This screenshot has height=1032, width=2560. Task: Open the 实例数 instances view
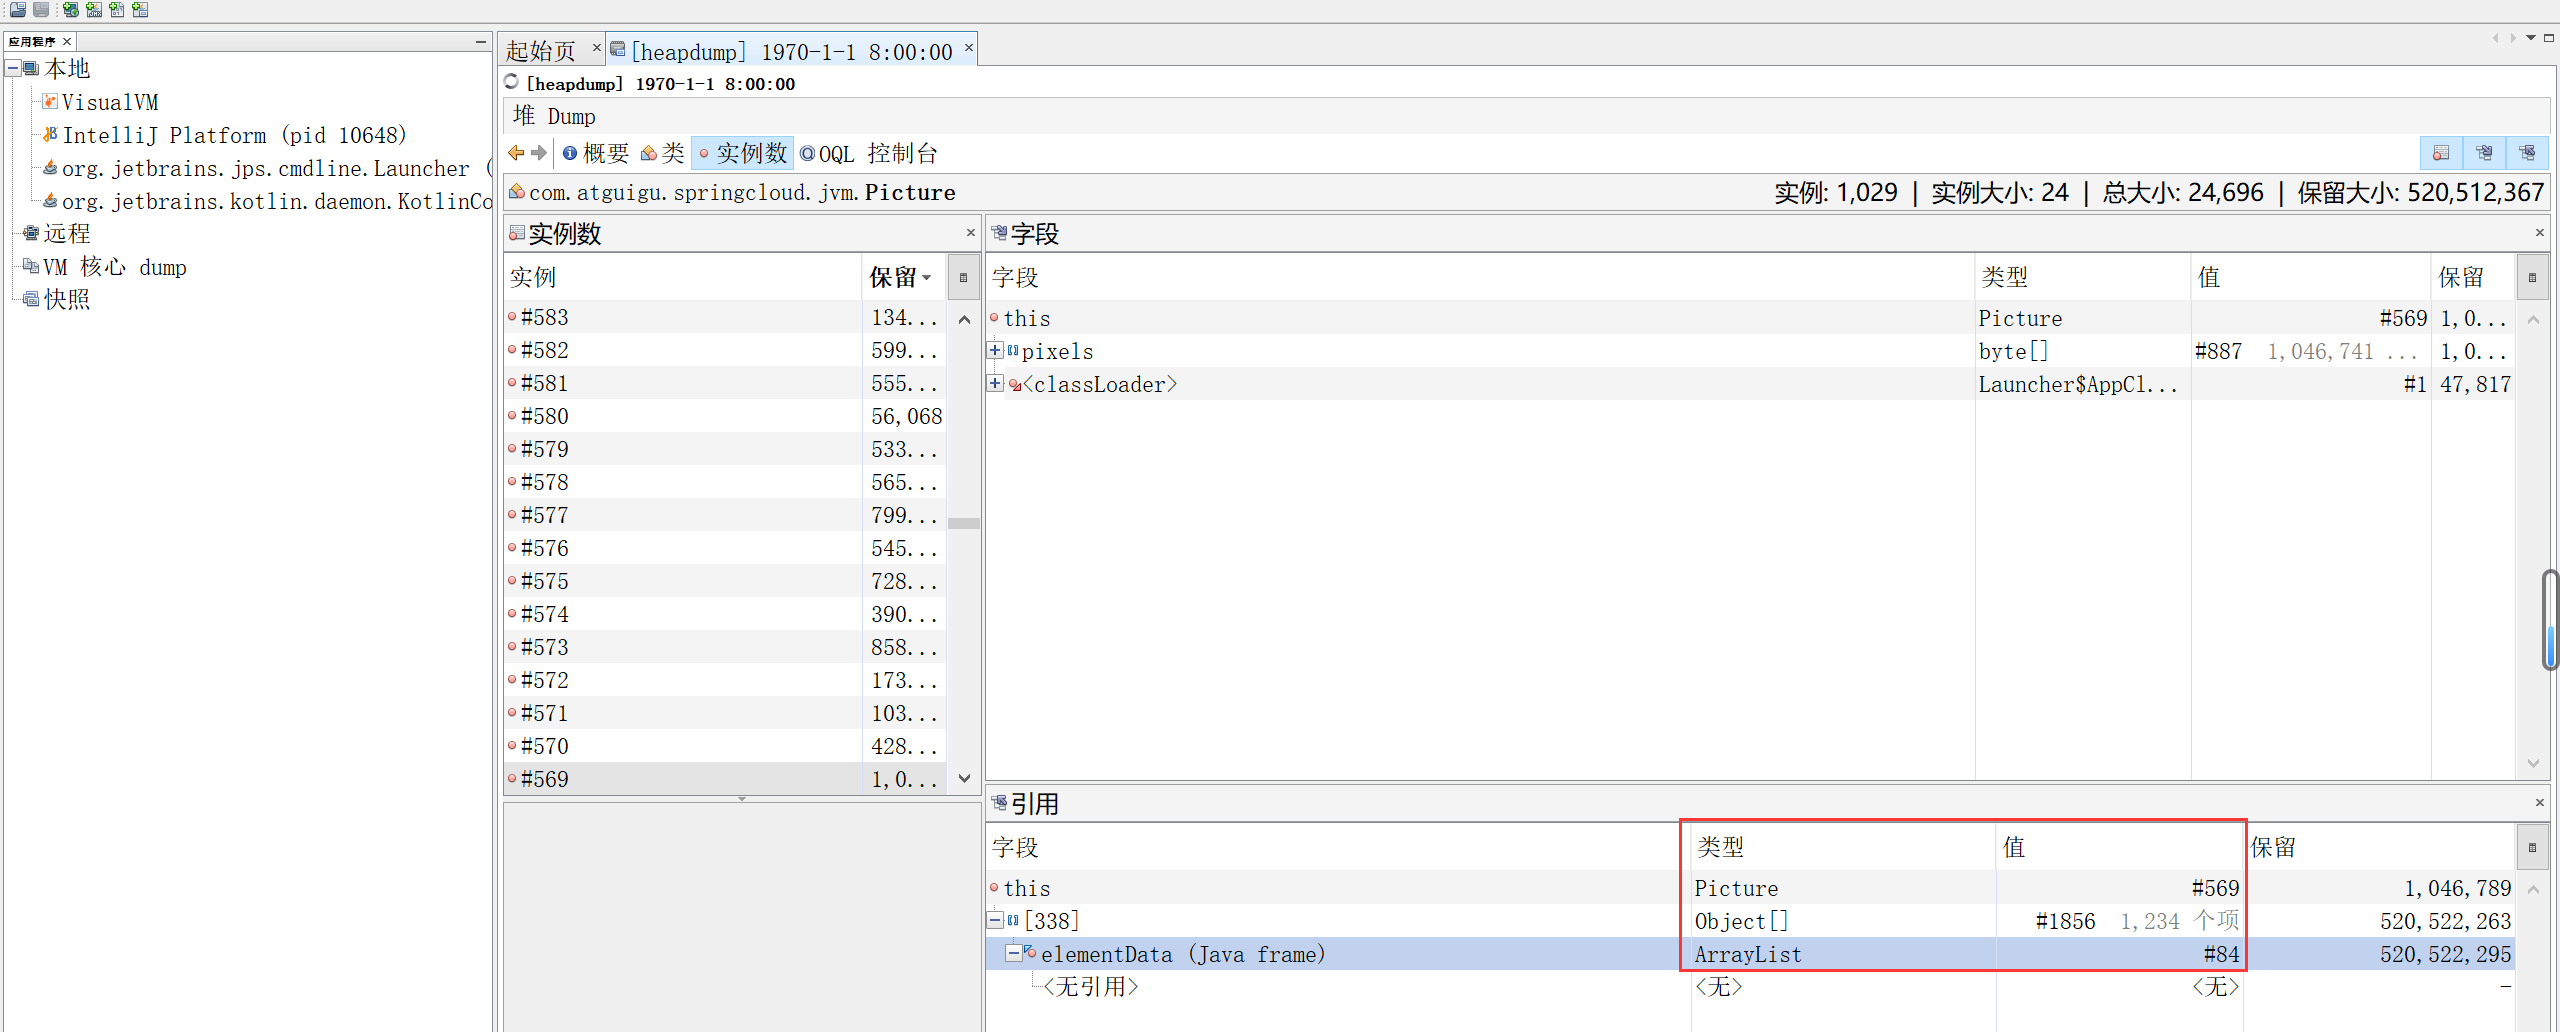point(743,153)
